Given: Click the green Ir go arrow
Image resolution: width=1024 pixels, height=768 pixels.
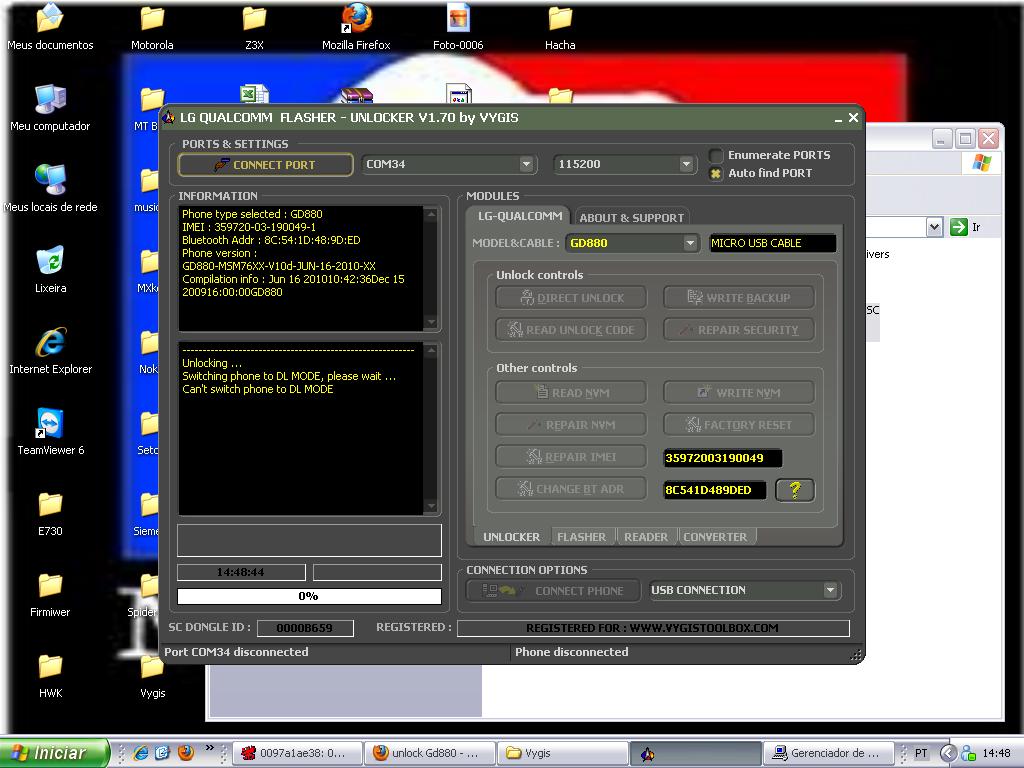Looking at the screenshot, I should click(958, 227).
